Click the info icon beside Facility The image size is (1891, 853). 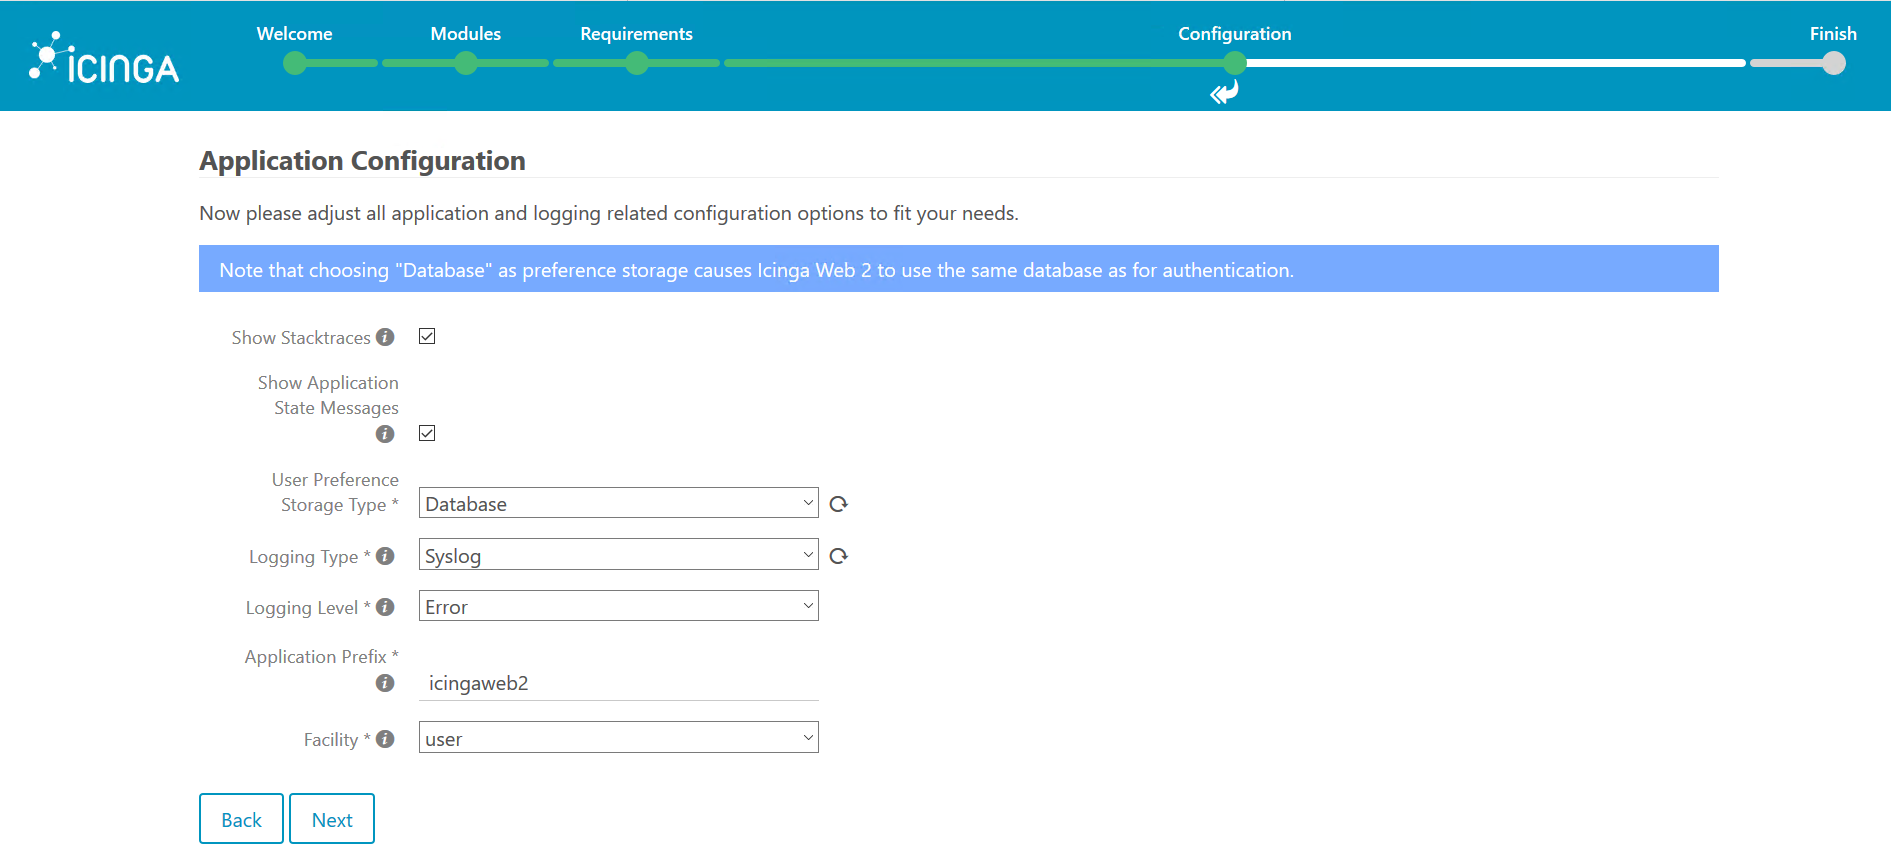(385, 739)
